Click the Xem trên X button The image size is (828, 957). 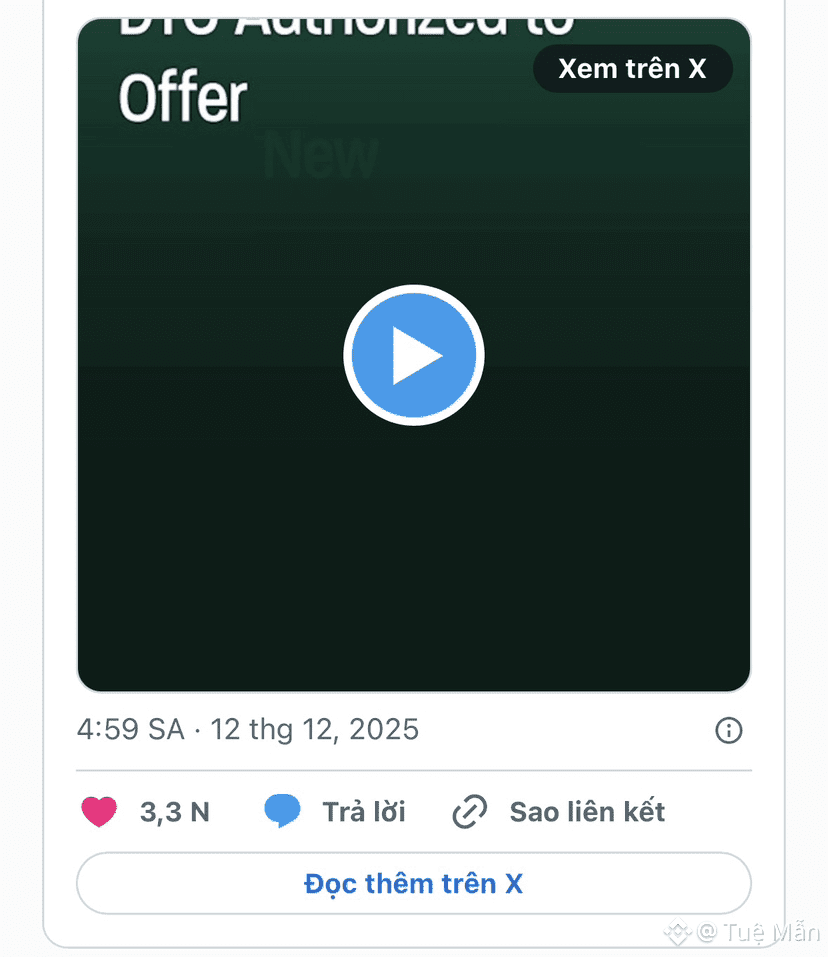[x=632, y=69]
